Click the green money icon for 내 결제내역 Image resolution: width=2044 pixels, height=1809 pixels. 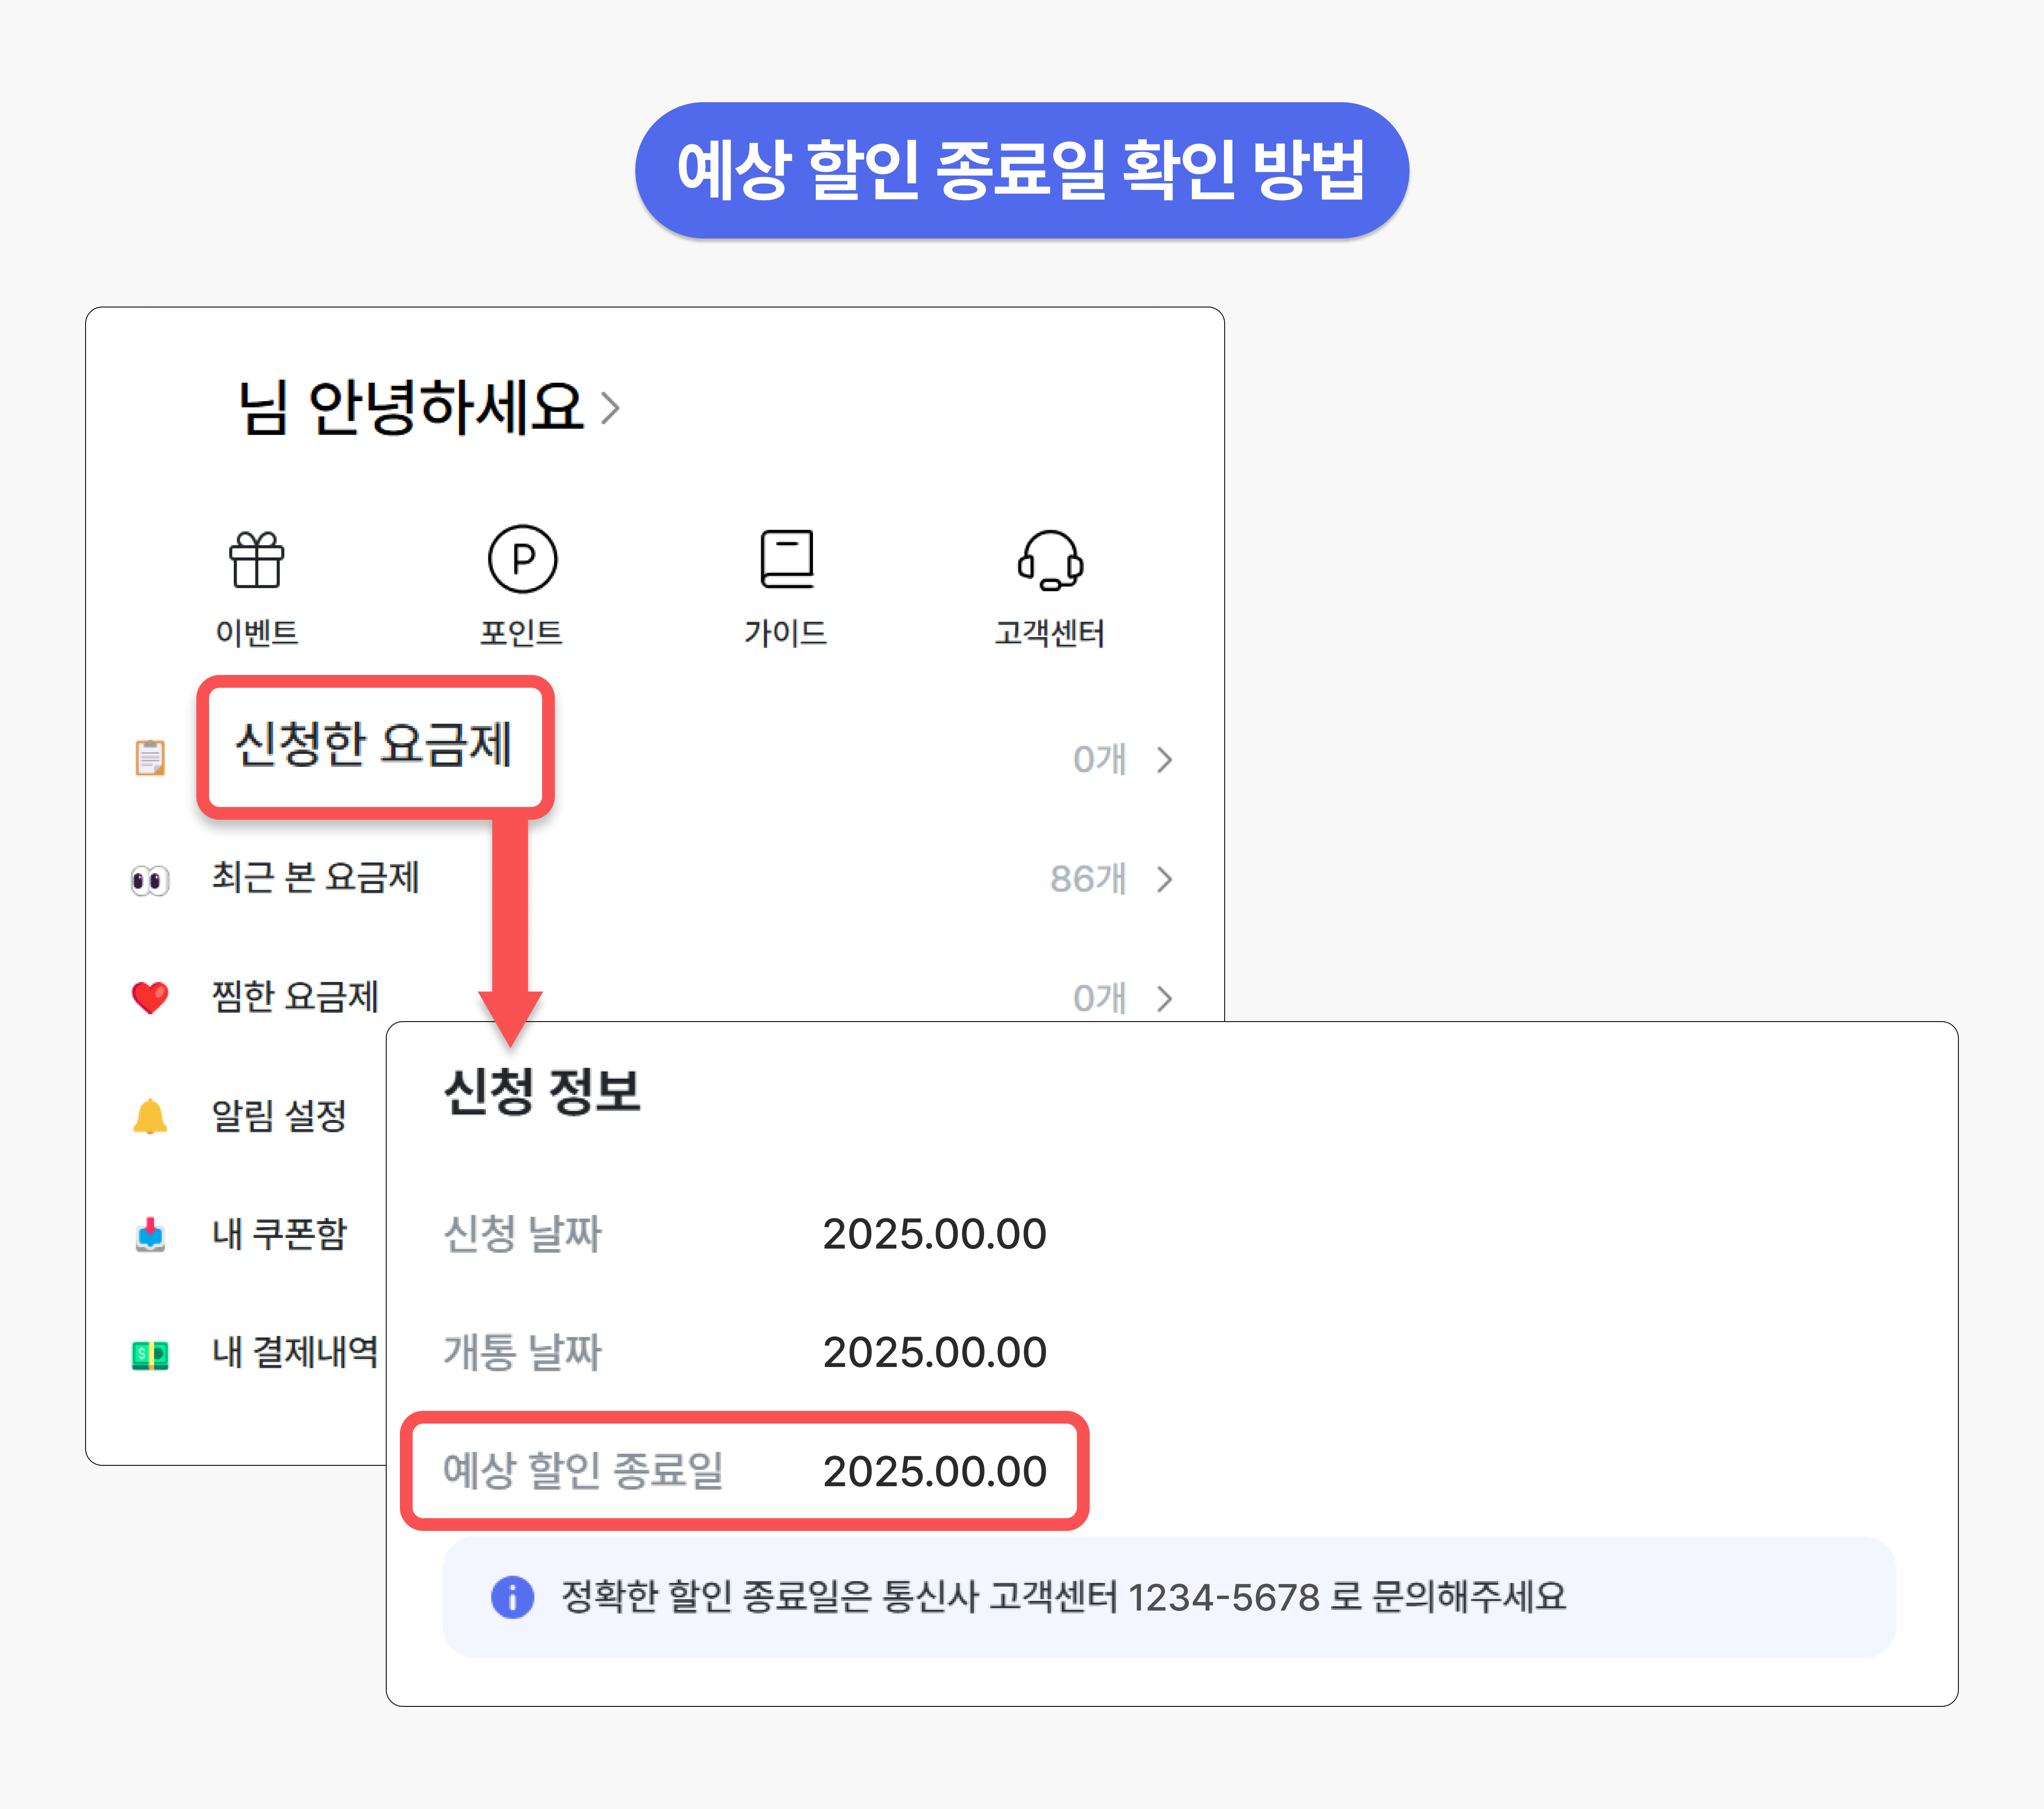pos(150,1355)
